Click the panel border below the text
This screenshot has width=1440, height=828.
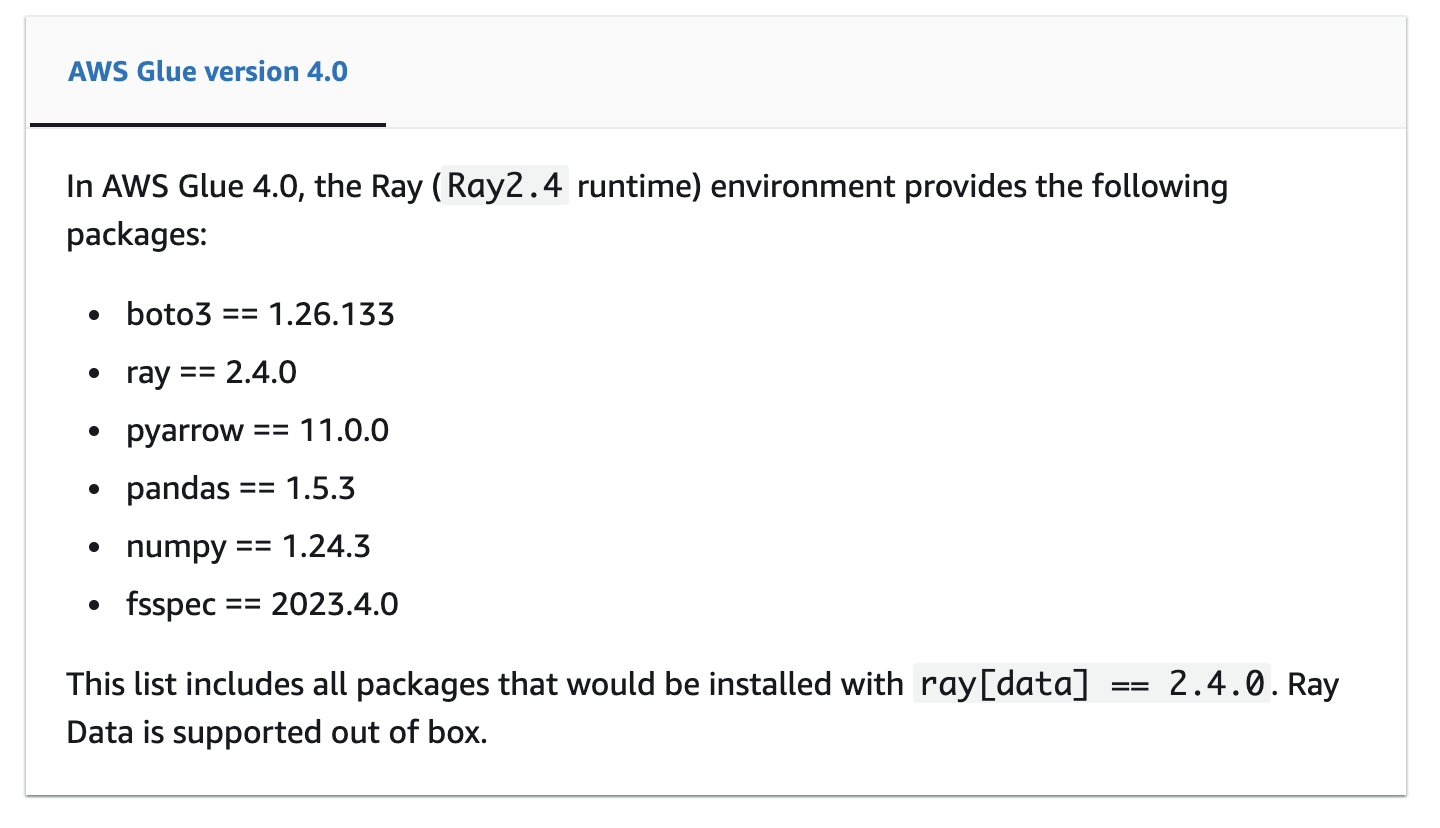pyautogui.click(x=720, y=796)
